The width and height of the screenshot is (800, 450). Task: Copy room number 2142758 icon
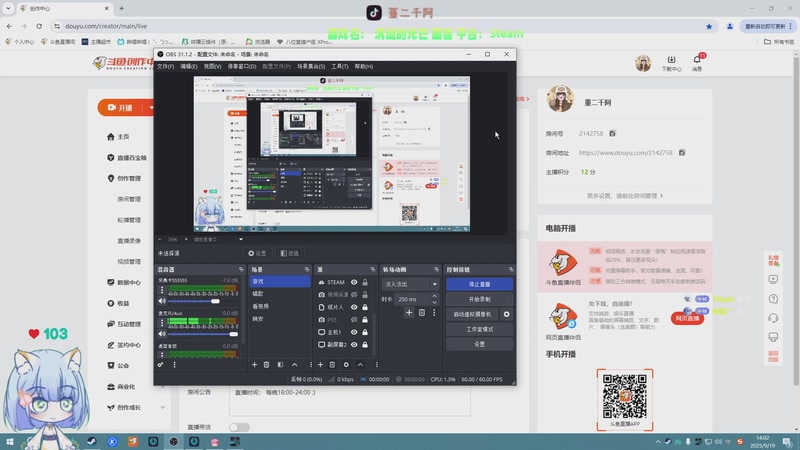click(x=612, y=134)
